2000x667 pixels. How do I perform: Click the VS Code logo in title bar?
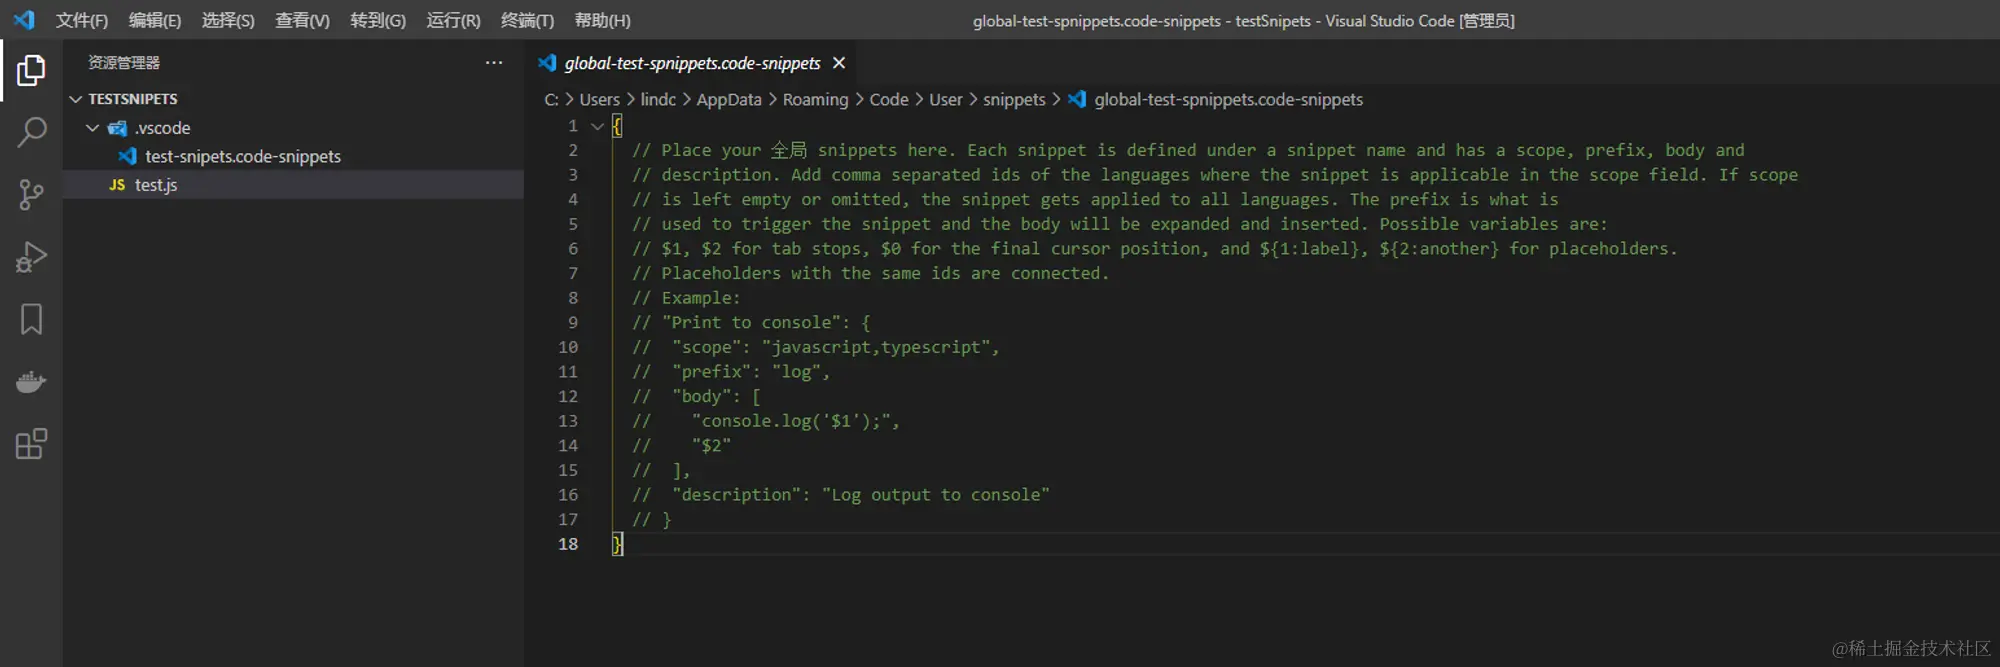point(24,20)
